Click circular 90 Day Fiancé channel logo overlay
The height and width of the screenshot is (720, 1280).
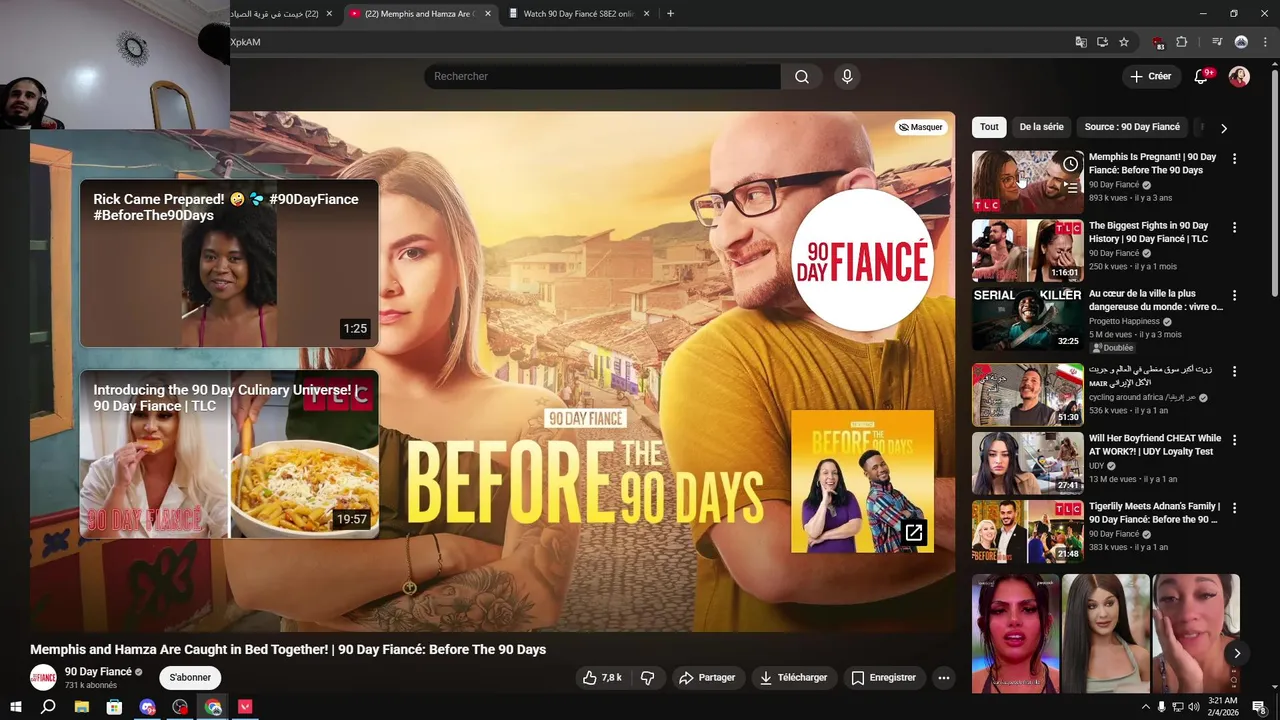coord(862,261)
